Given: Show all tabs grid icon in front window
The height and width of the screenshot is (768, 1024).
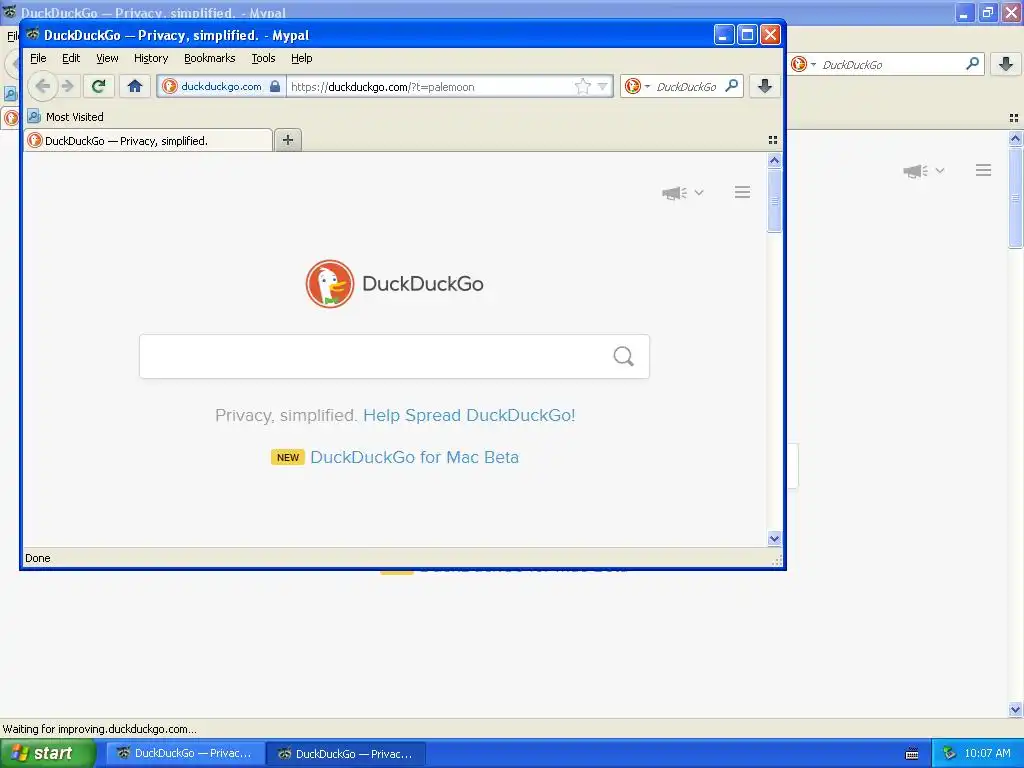Looking at the screenshot, I should [x=773, y=140].
